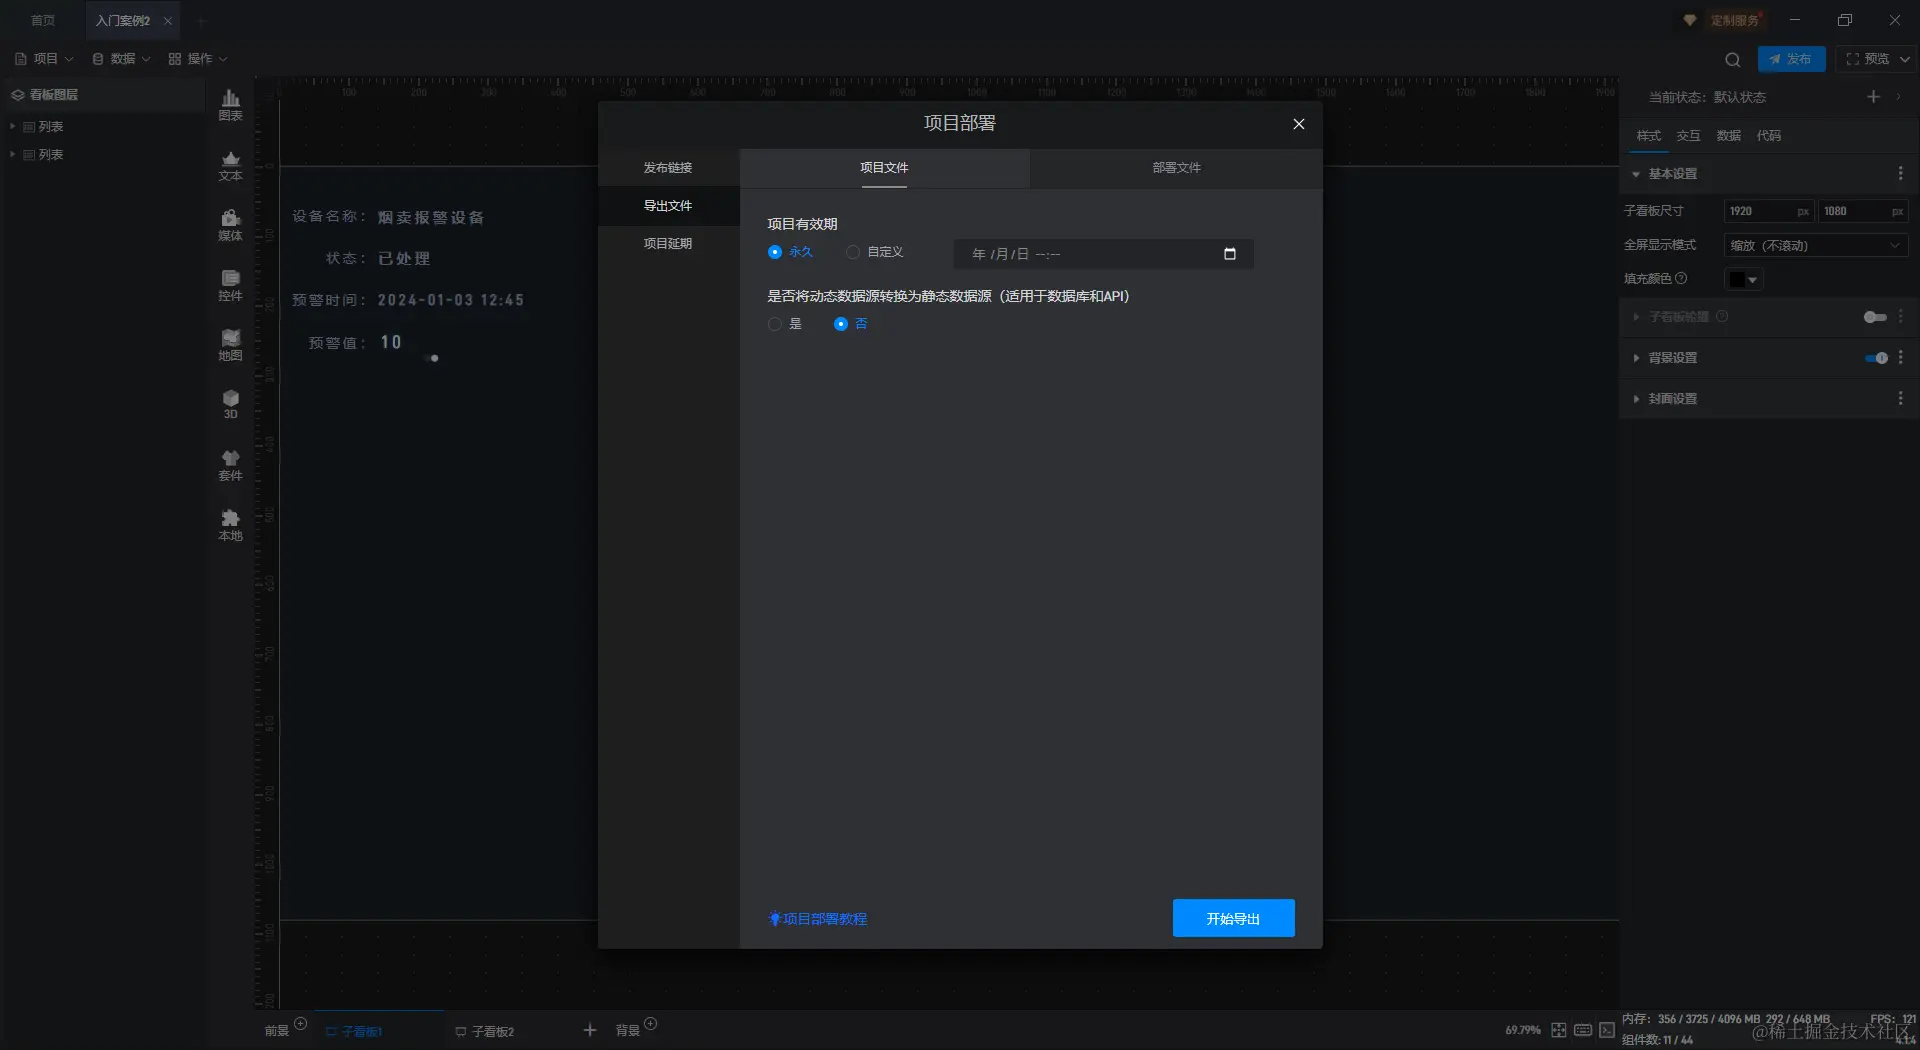The image size is (1920, 1050).
Task: Open the 填充颜色 color swatch picker
Action: click(1743, 279)
